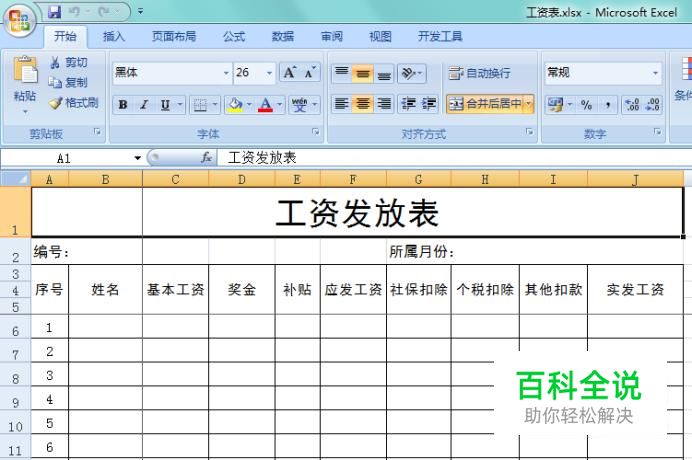Open Quick Access Toolbar customize arrow
The height and width of the screenshot is (460, 692).
pos(140,11)
